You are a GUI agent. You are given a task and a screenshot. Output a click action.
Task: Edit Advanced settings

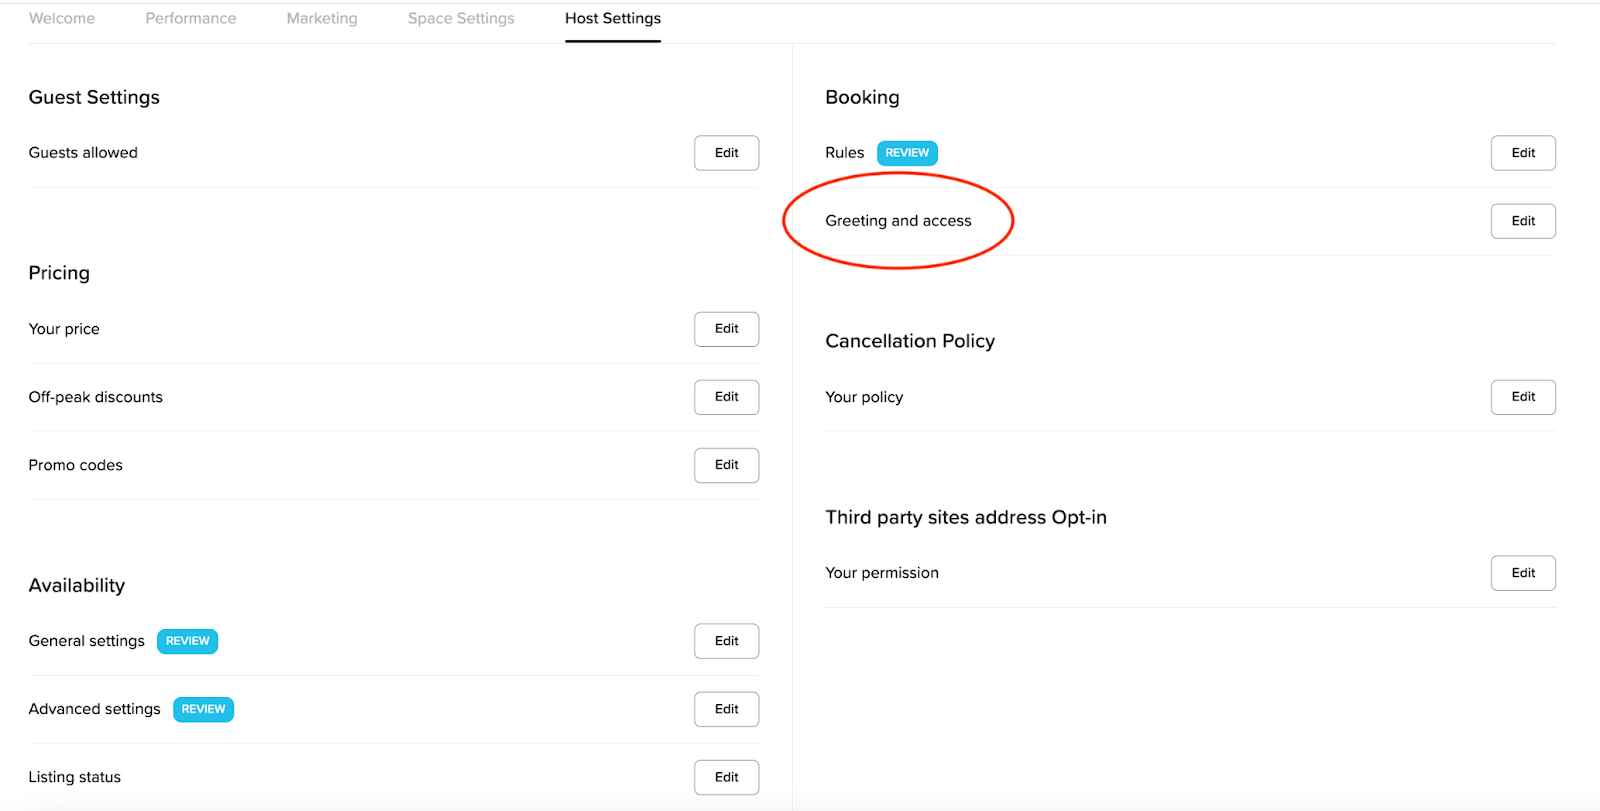(x=726, y=709)
